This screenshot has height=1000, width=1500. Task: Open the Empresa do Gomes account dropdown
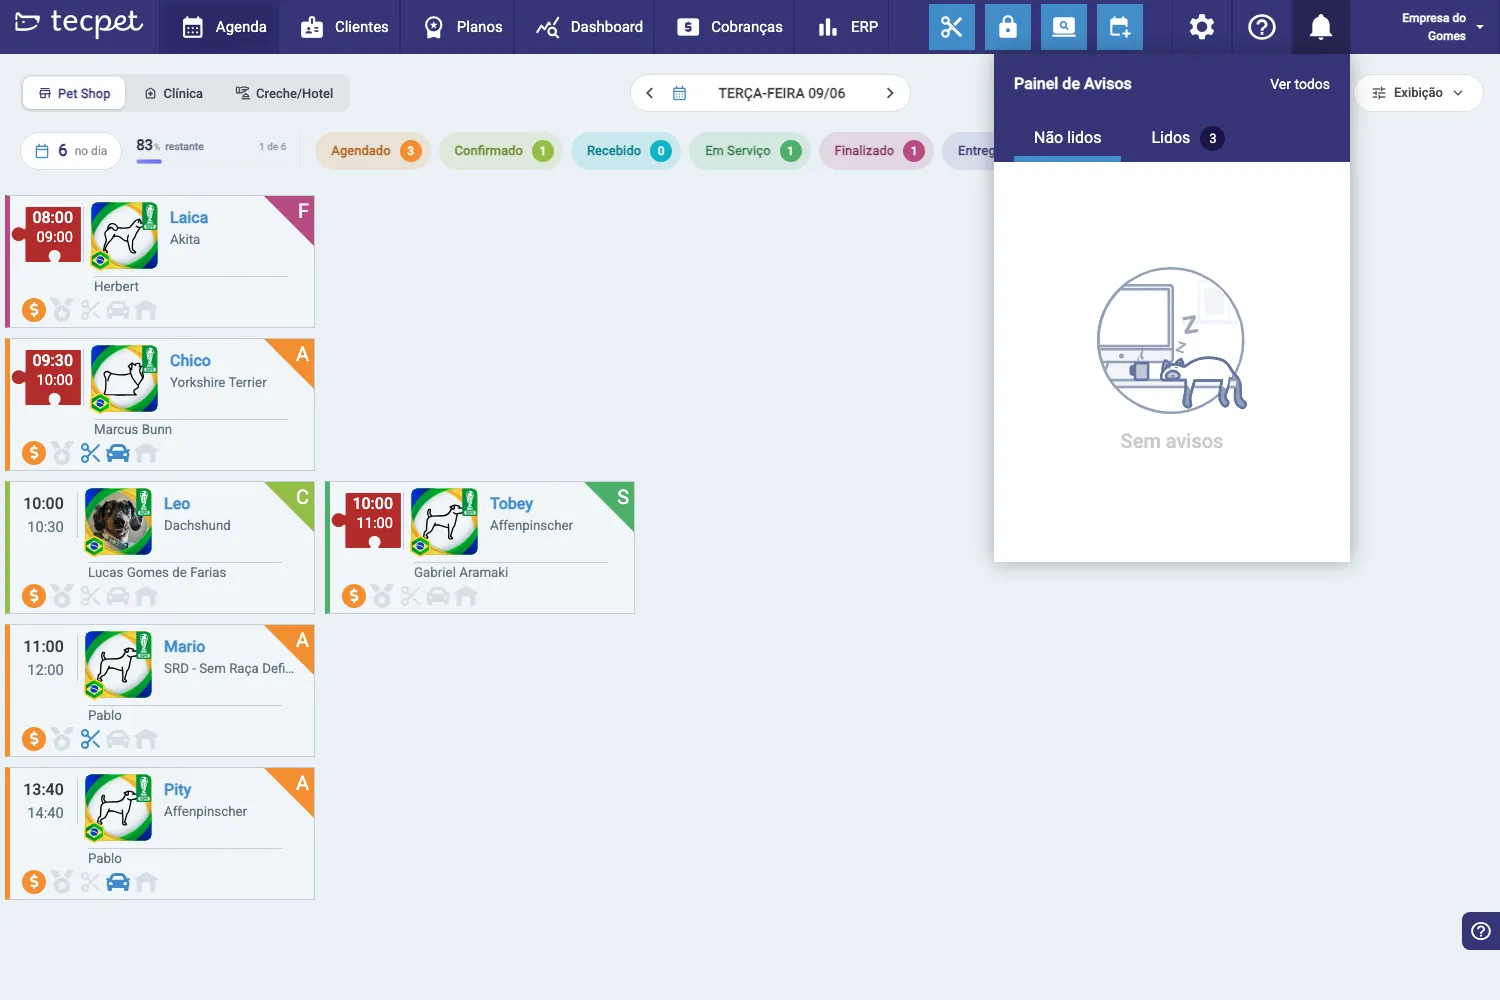point(1441,27)
